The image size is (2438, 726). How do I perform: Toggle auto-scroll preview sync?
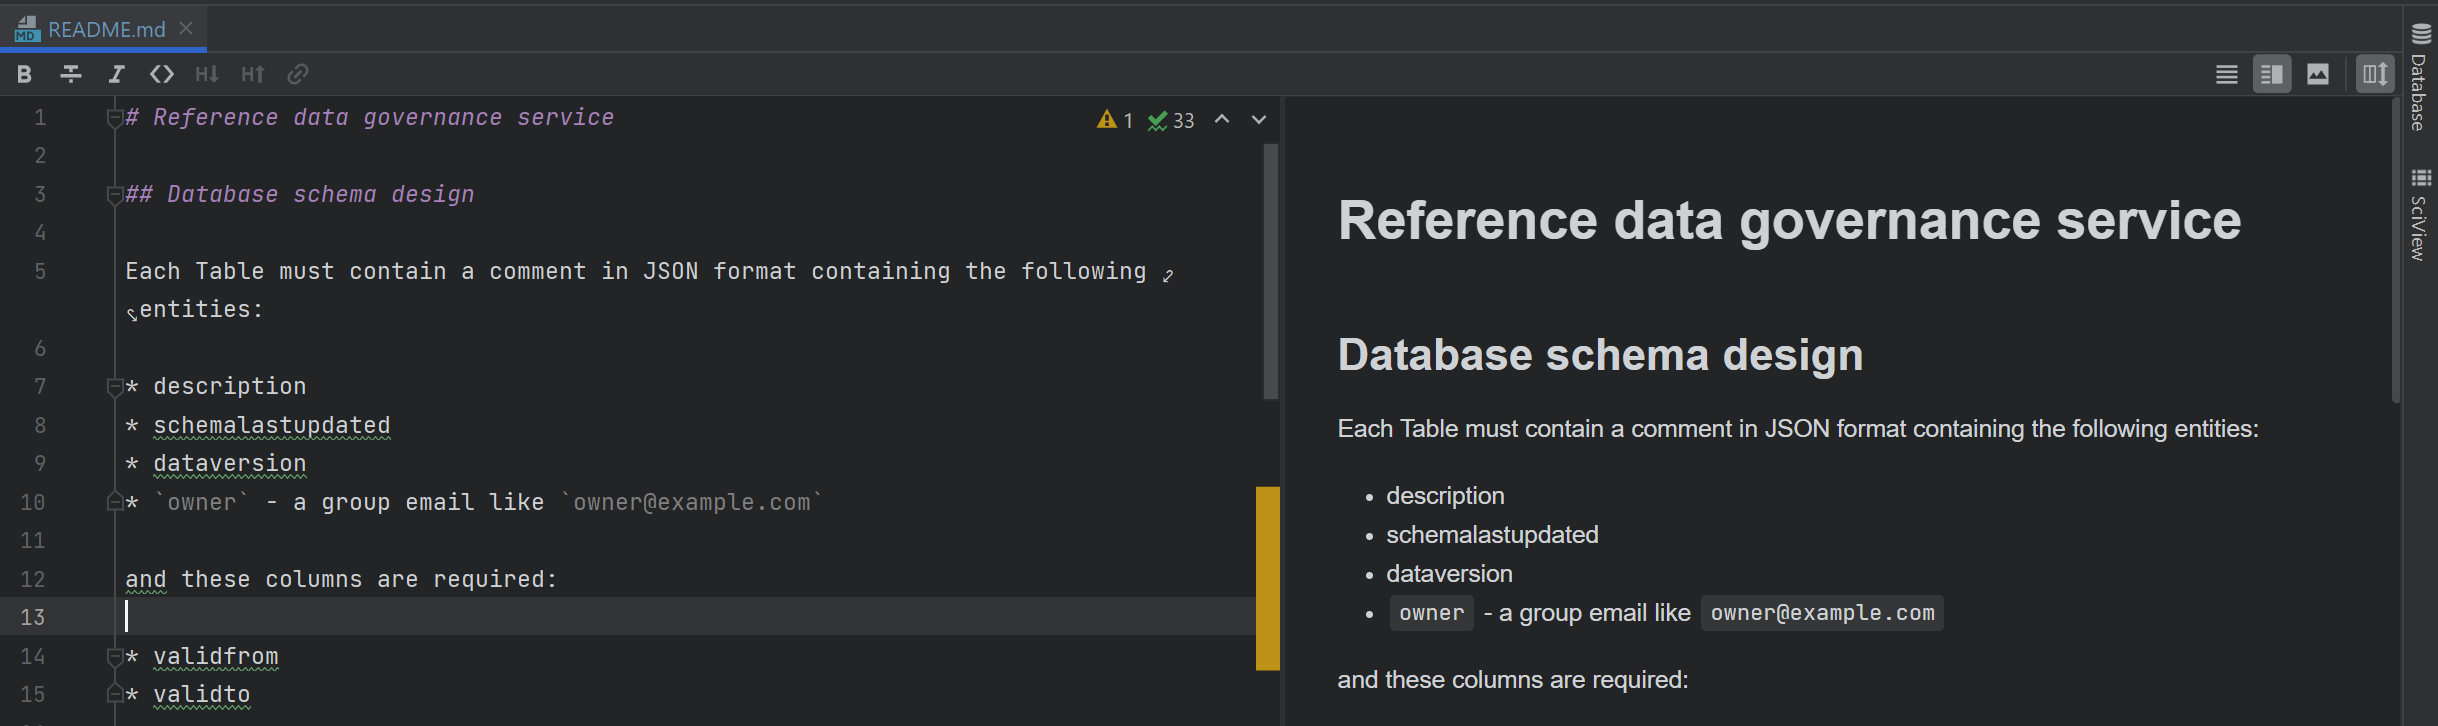pos(2375,74)
